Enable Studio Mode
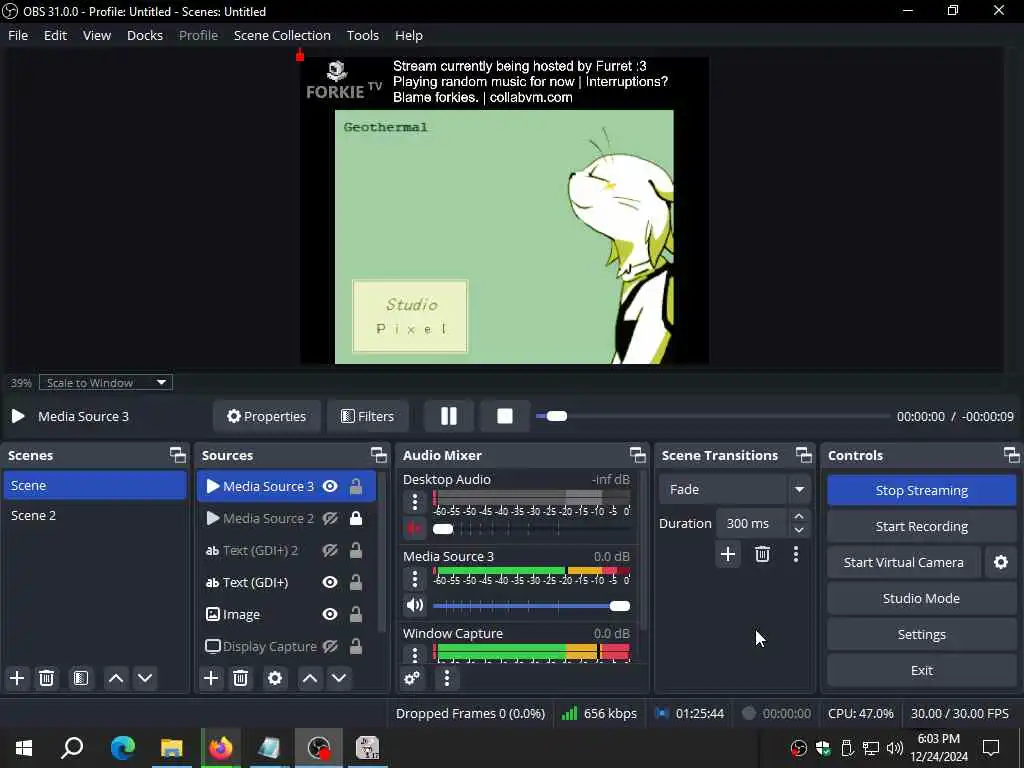1024x768 pixels. pyautogui.click(x=921, y=598)
